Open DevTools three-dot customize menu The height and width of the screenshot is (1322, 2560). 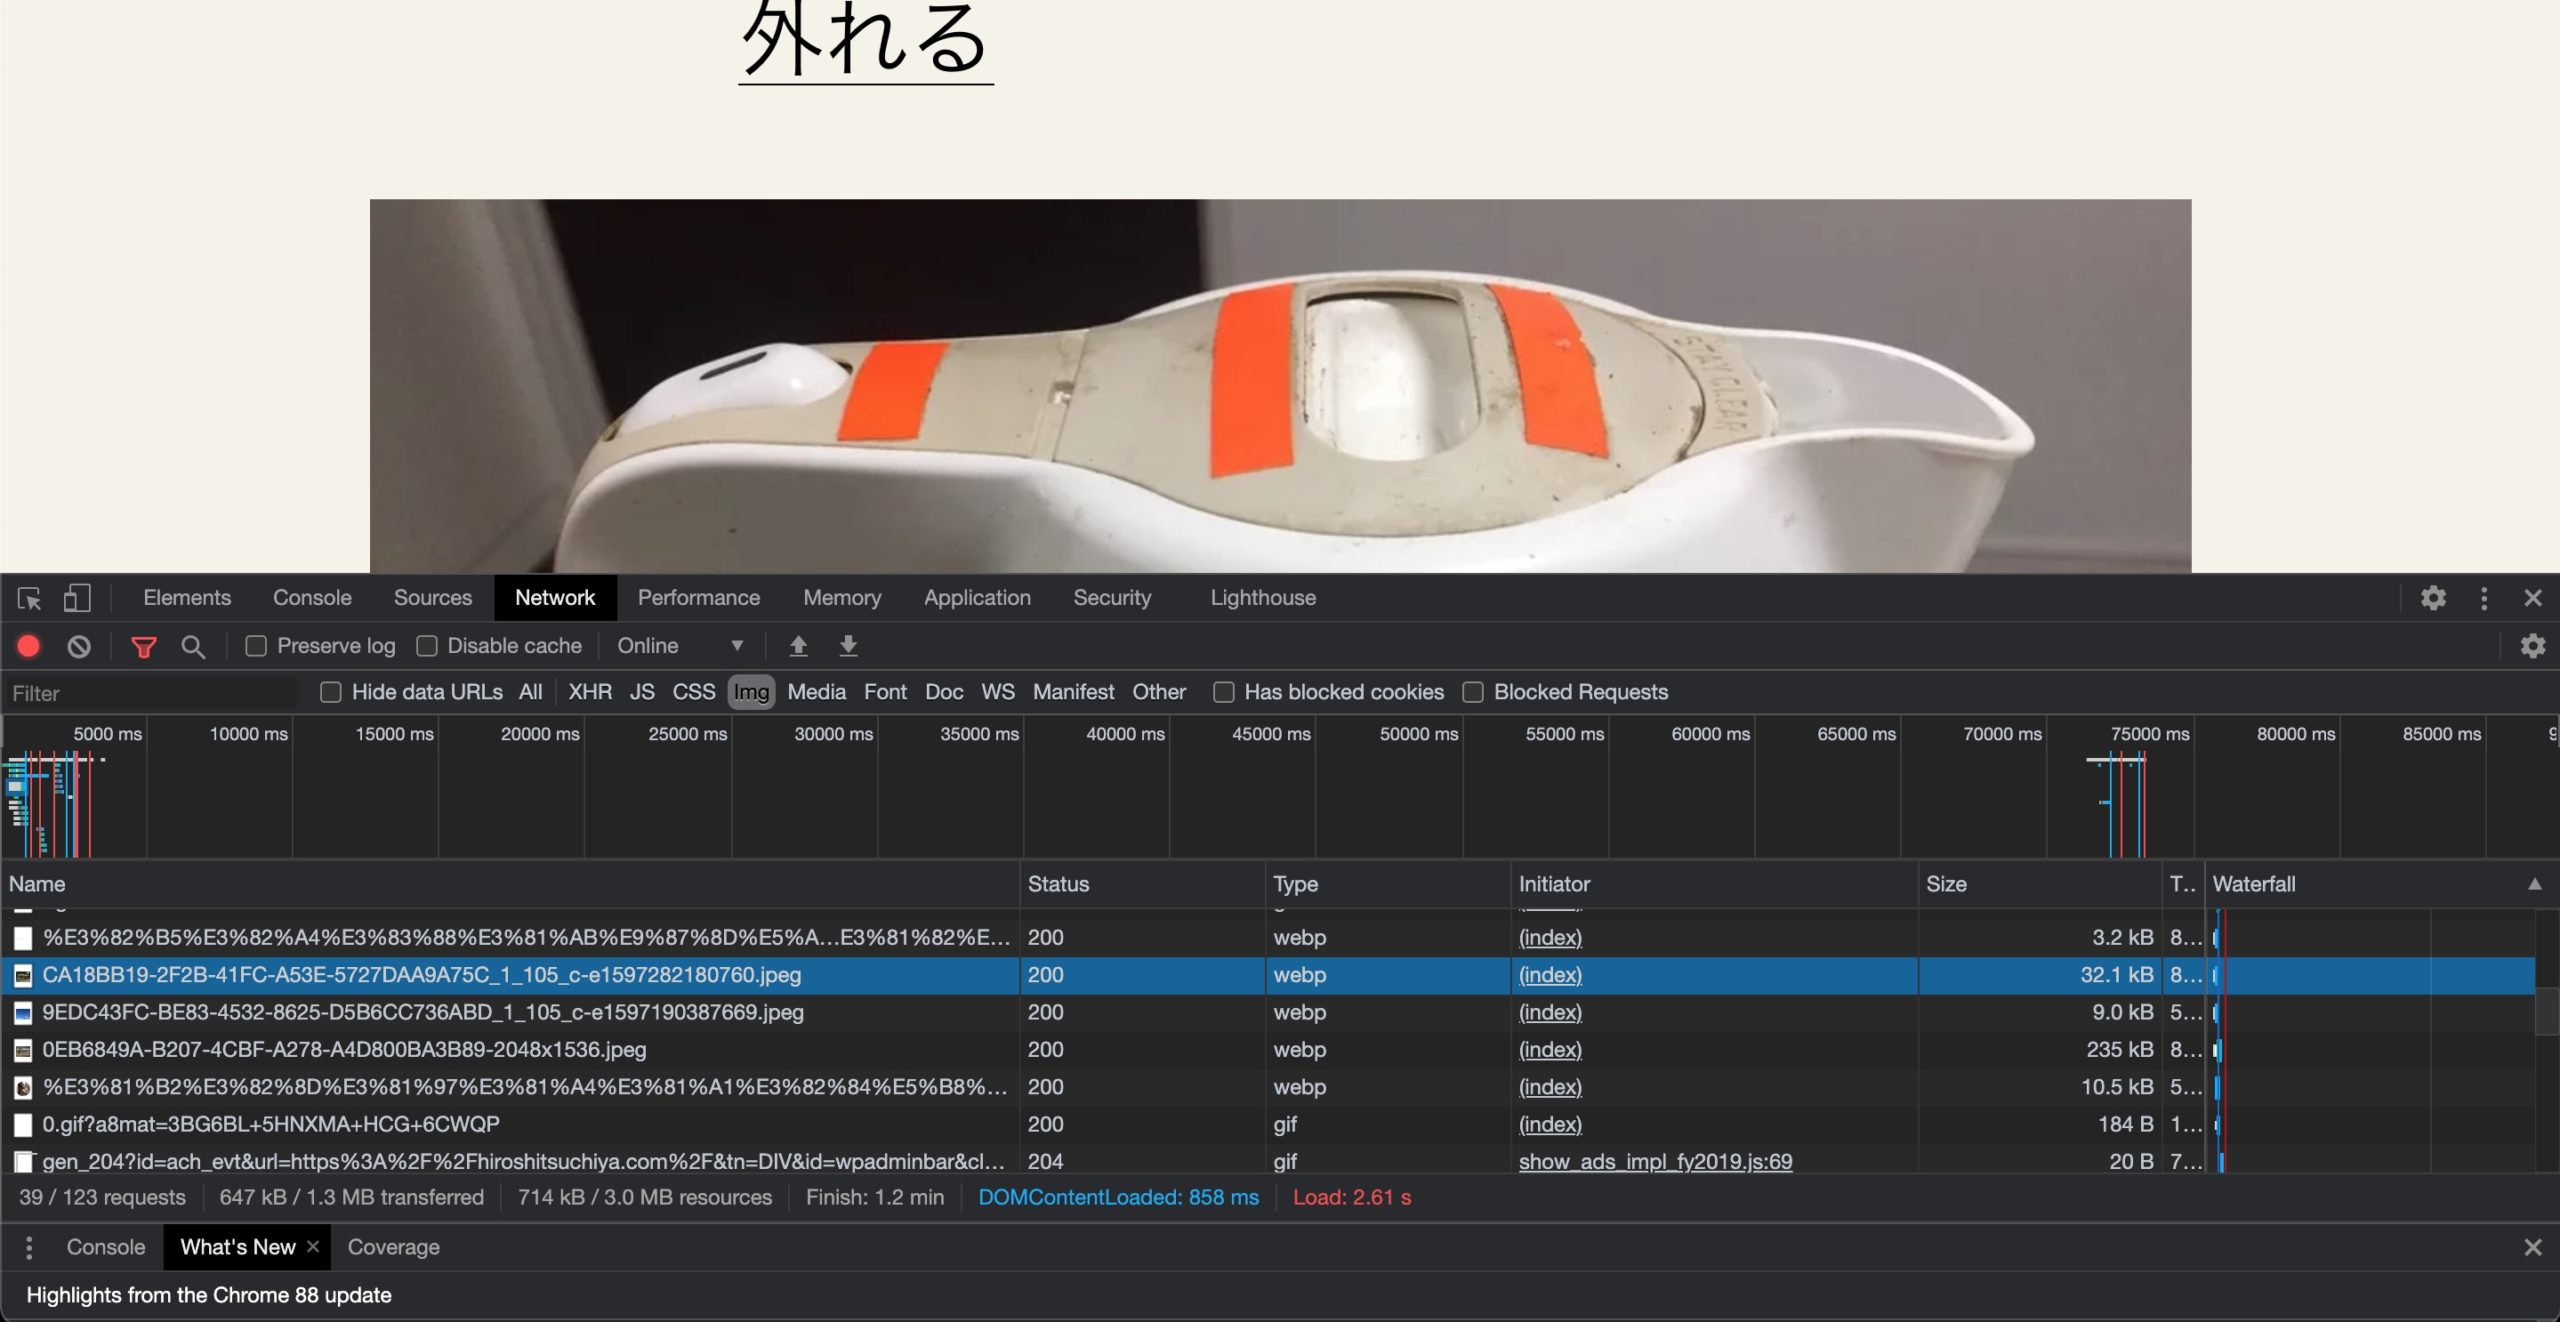2484,598
